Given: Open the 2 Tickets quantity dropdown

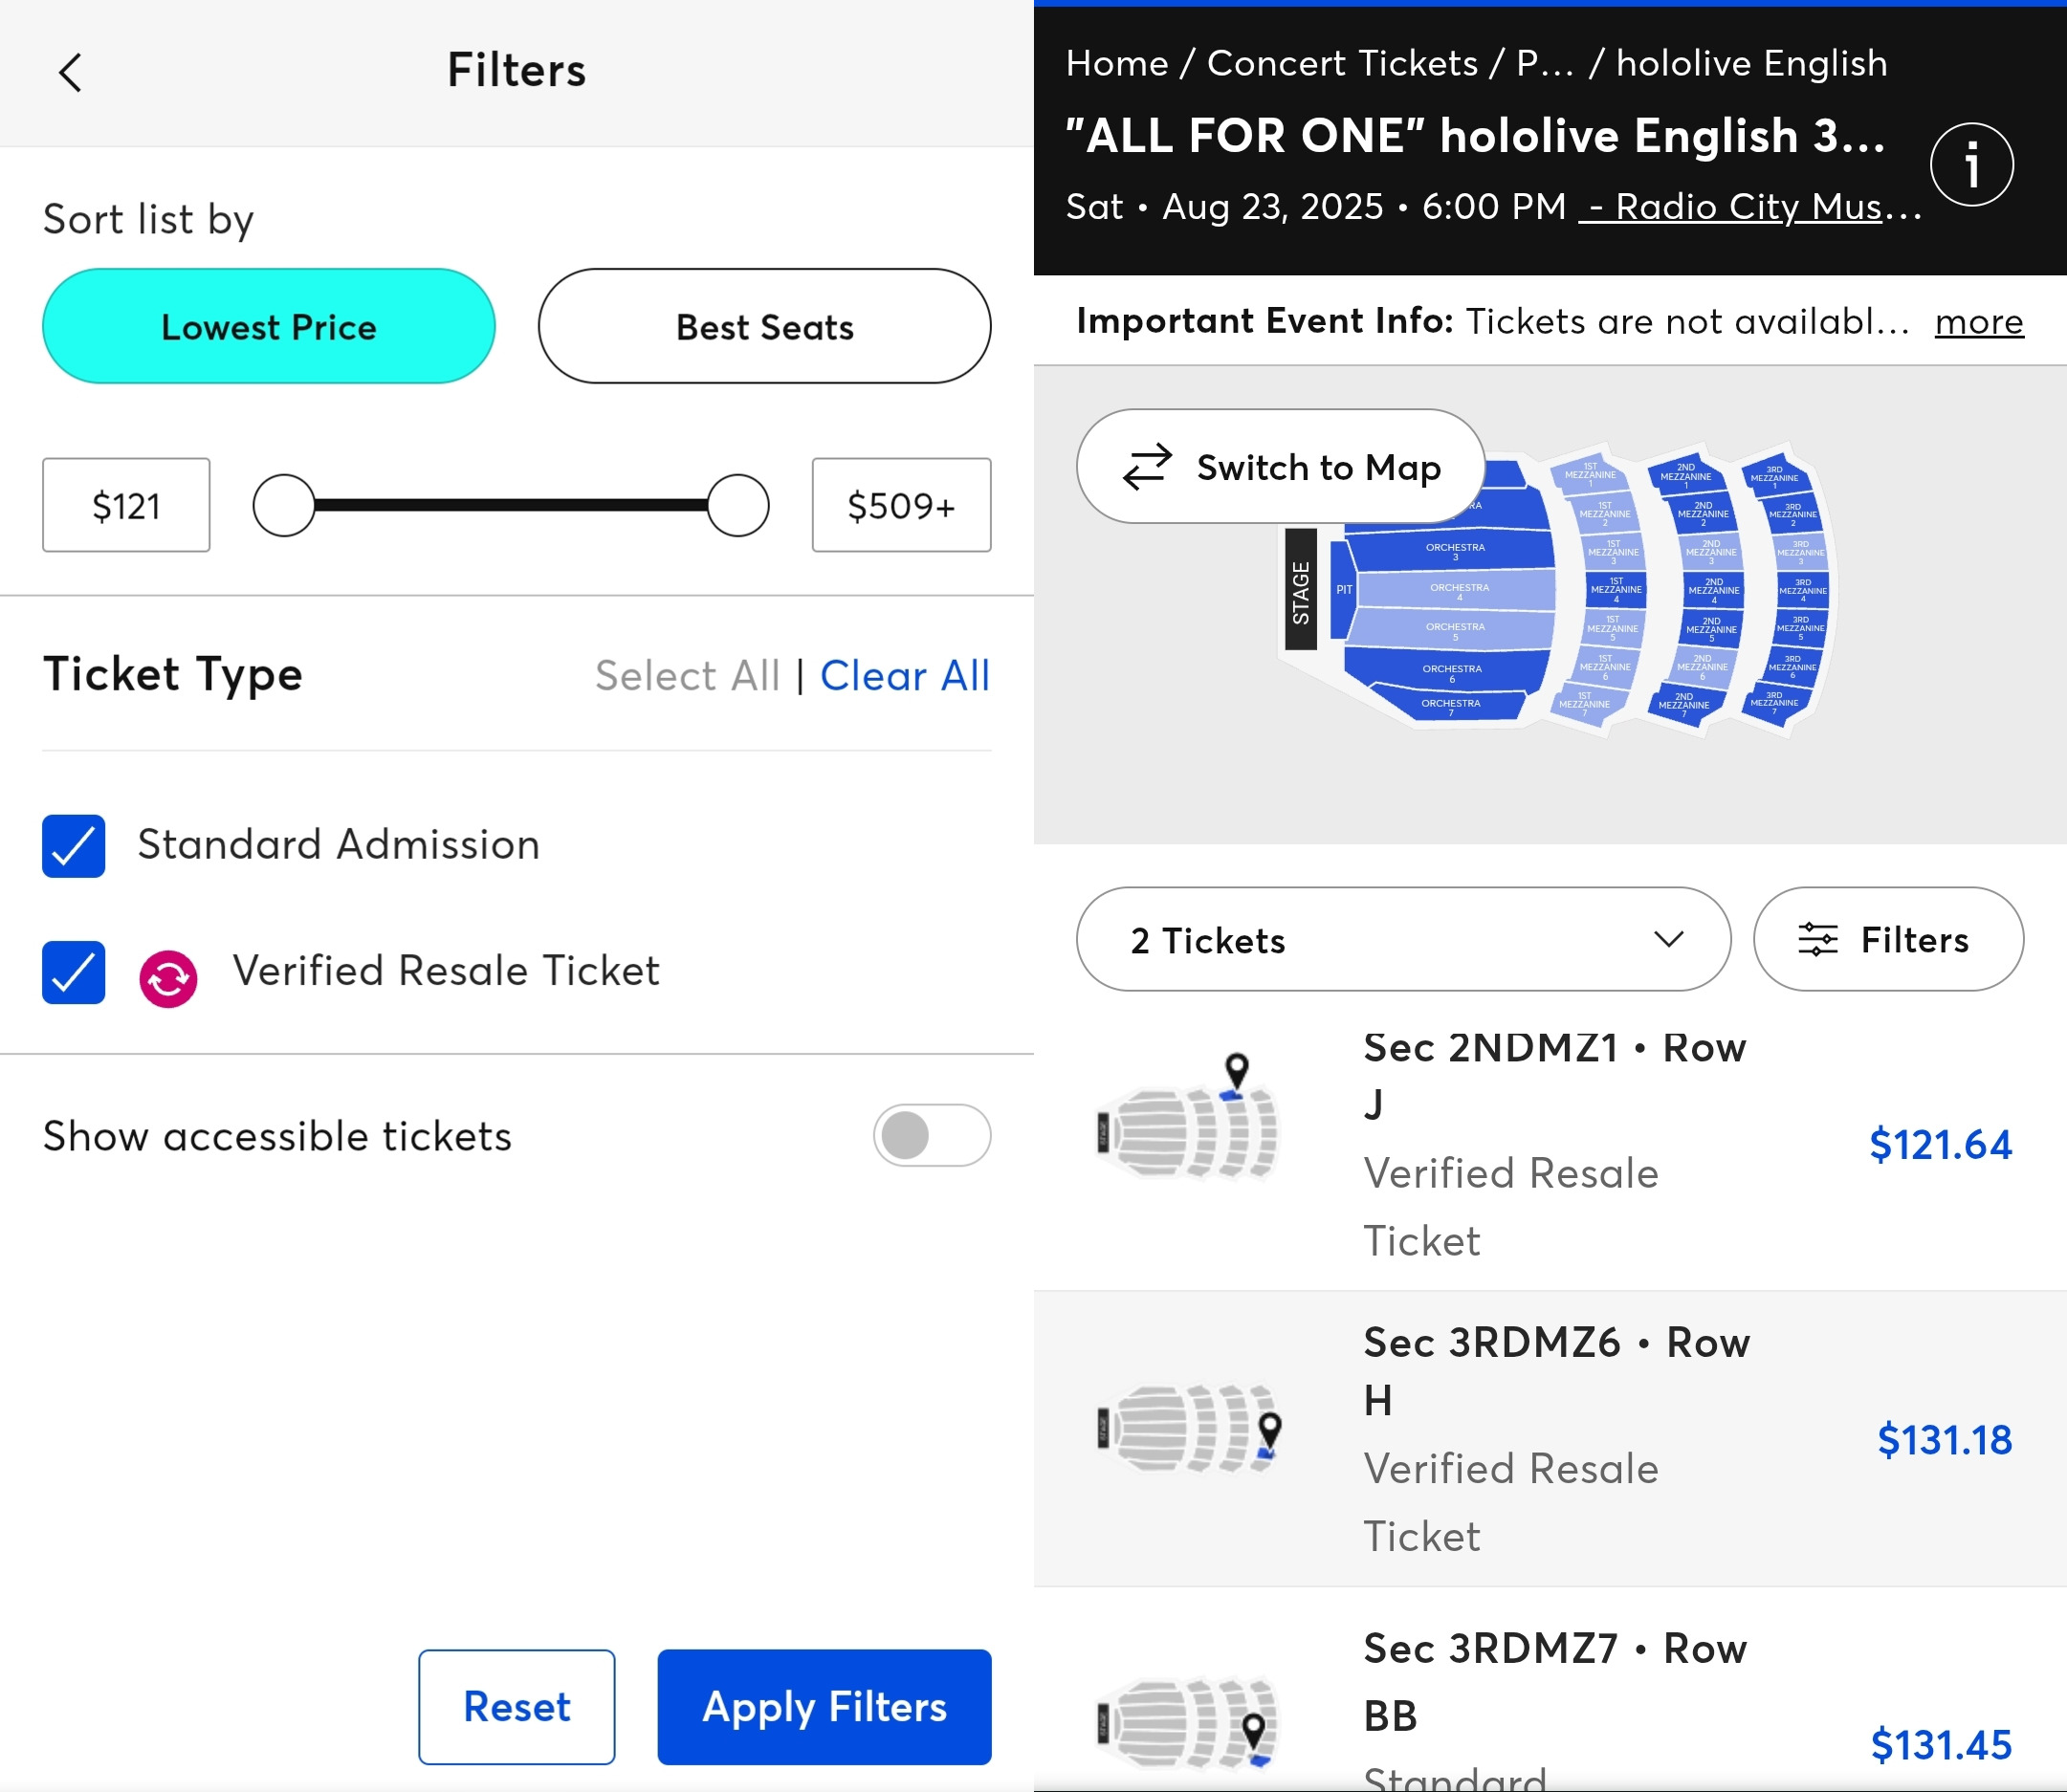Looking at the screenshot, I should 1402,940.
